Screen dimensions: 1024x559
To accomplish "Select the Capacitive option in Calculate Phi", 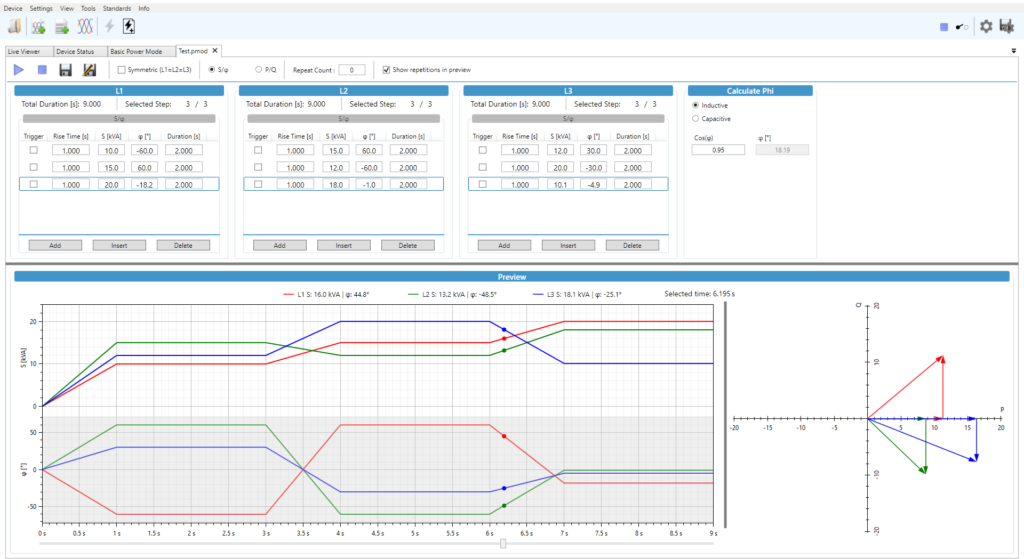I will [696, 118].
